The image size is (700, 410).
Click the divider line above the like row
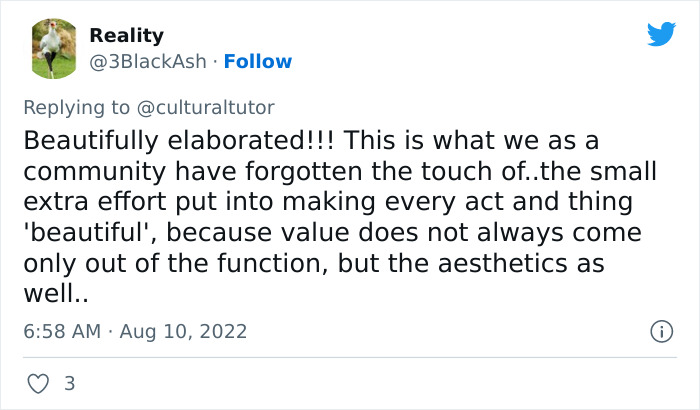point(350,358)
